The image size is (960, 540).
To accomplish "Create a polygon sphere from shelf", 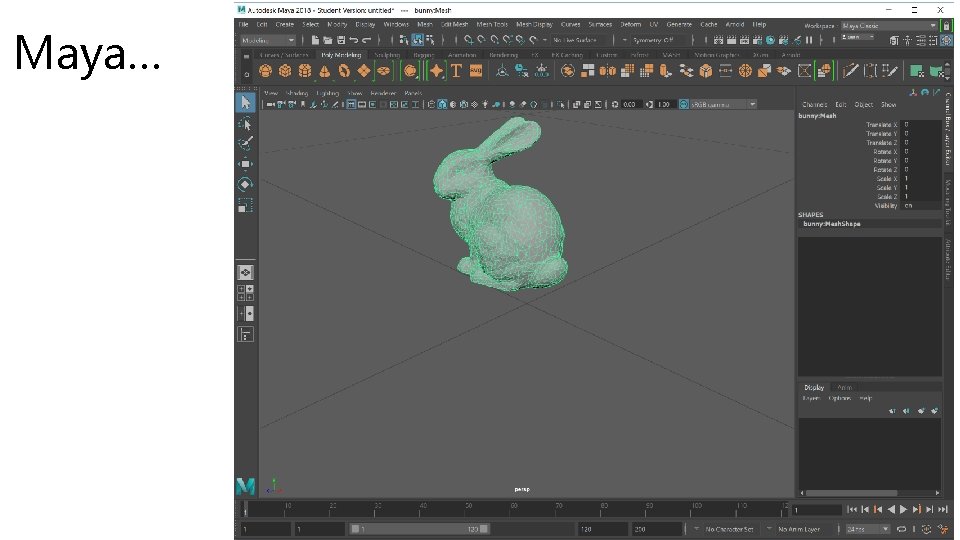I will tap(266, 71).
